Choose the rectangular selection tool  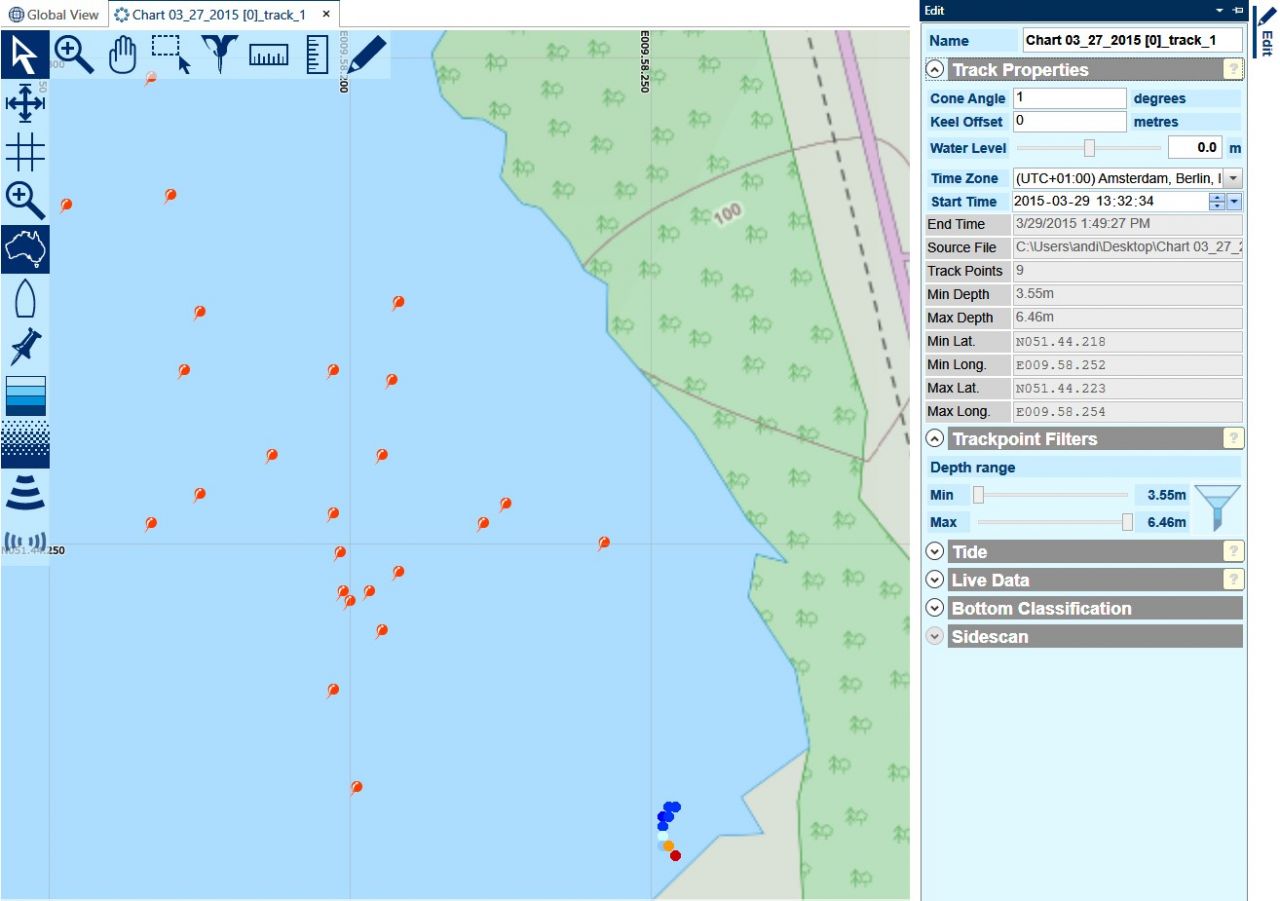point(171,54)
